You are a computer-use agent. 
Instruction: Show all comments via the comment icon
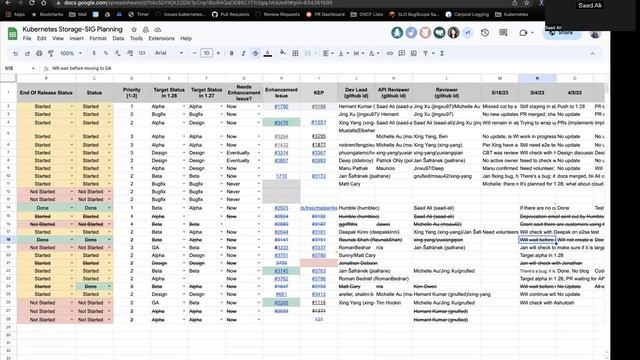[503, 33]
